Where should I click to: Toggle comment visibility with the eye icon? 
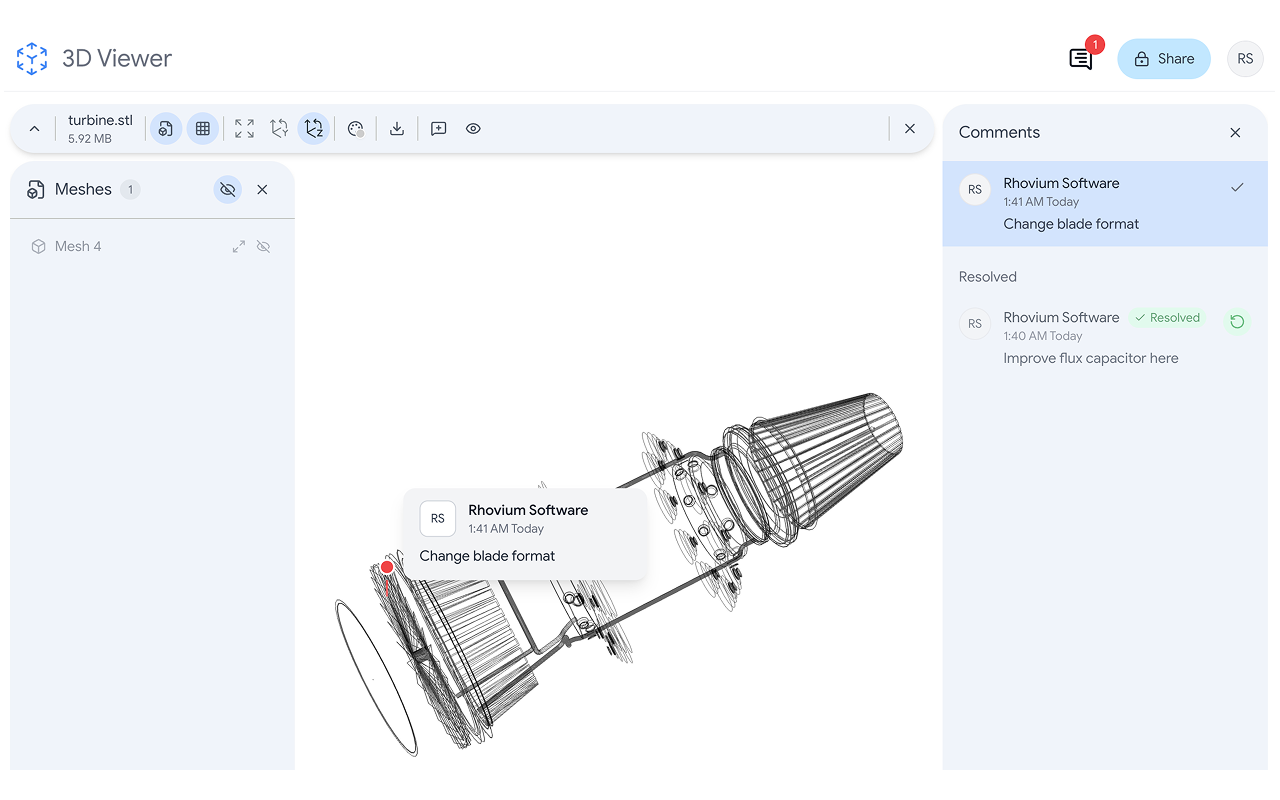[x=473, y=129]
